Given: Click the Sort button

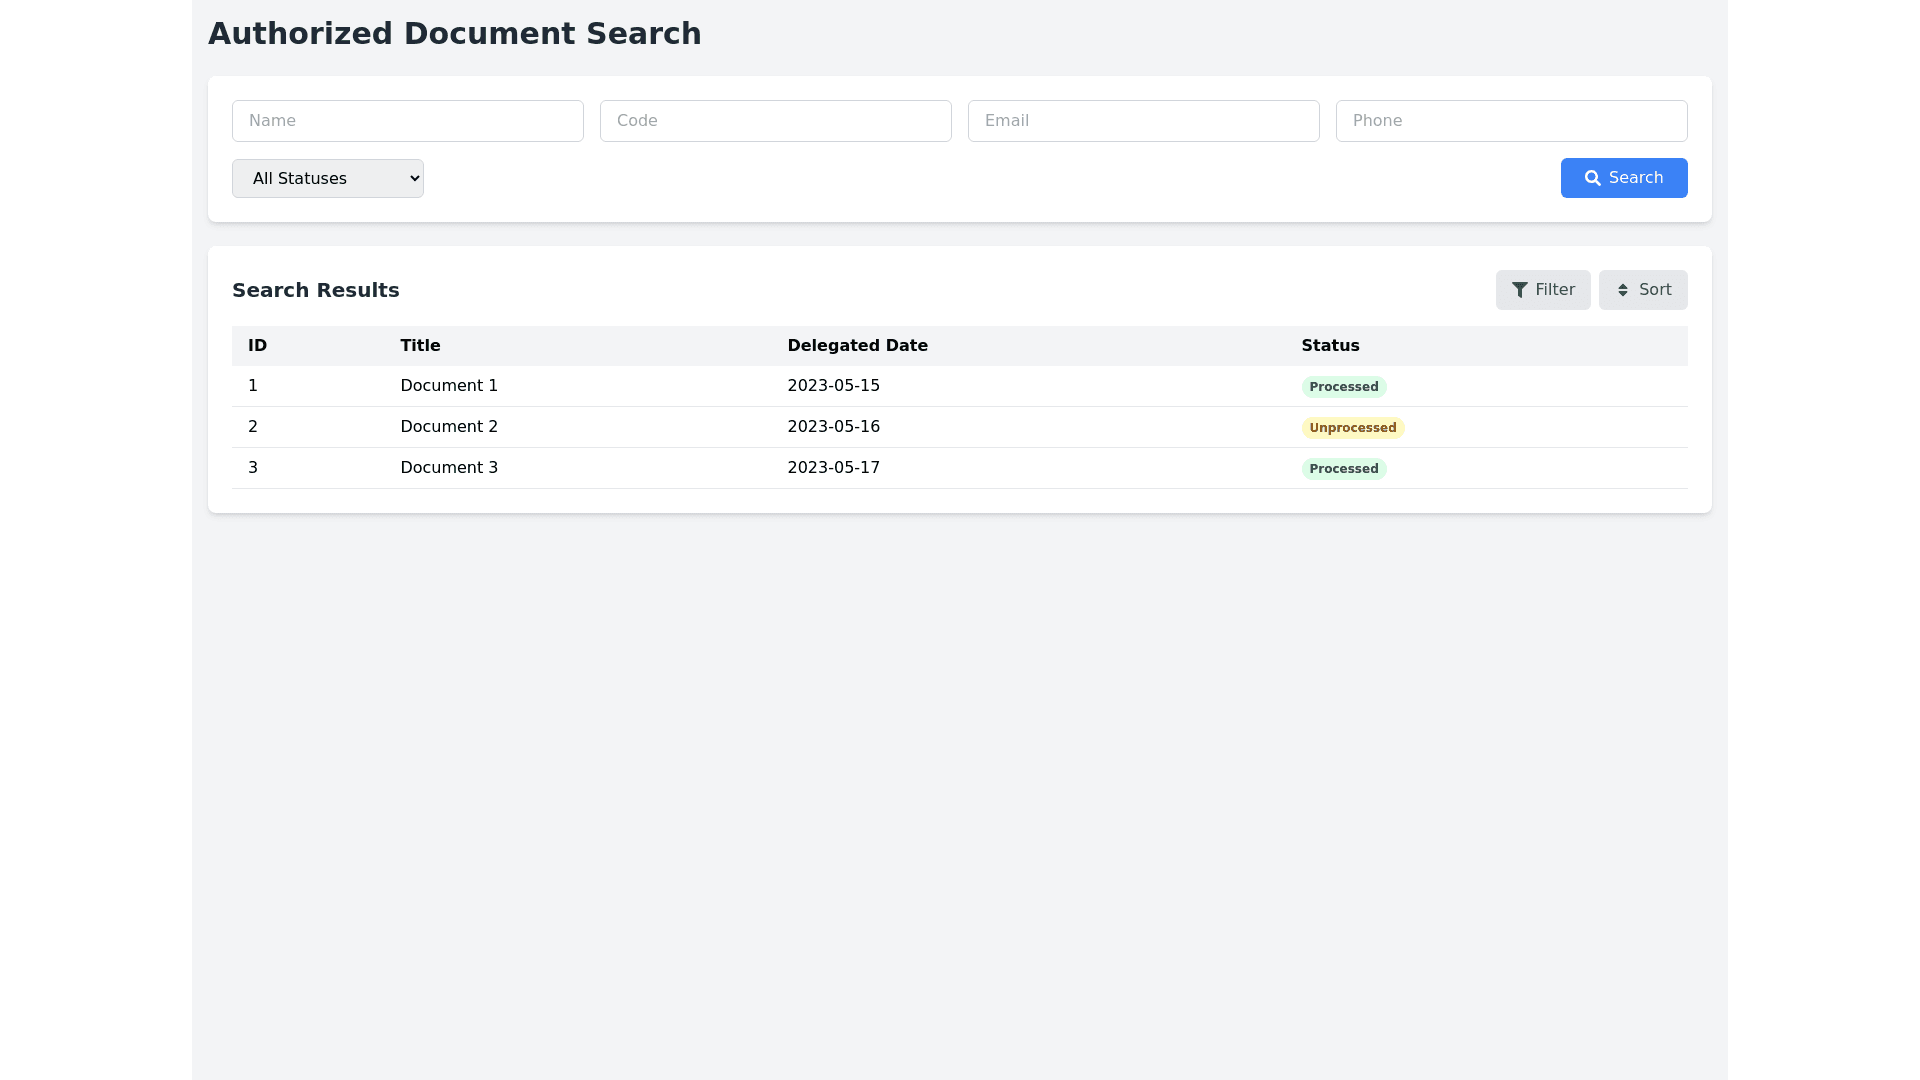Looking at the screenshot, I should [1643, 290].
